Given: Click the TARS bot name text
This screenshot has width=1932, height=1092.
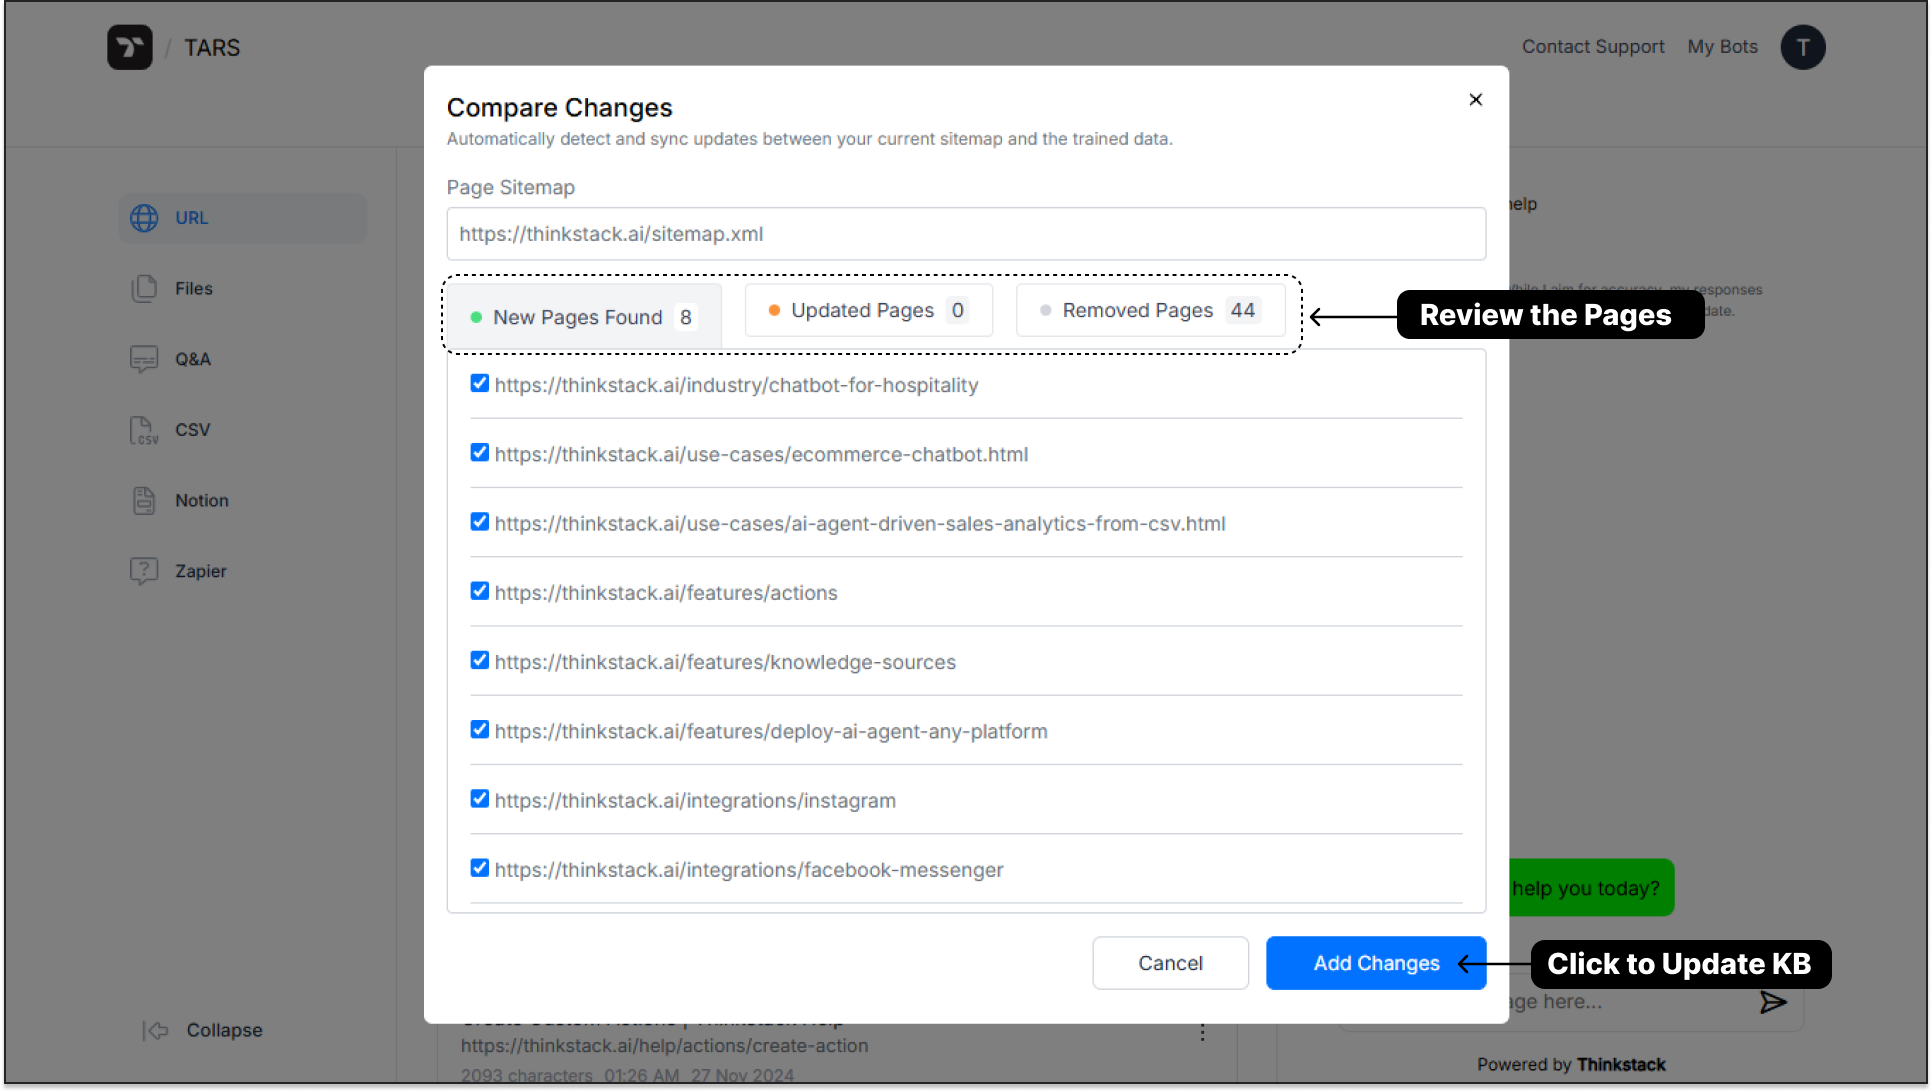Looking at the screenshot, I should pyautogui.click(x=212, y=48).
